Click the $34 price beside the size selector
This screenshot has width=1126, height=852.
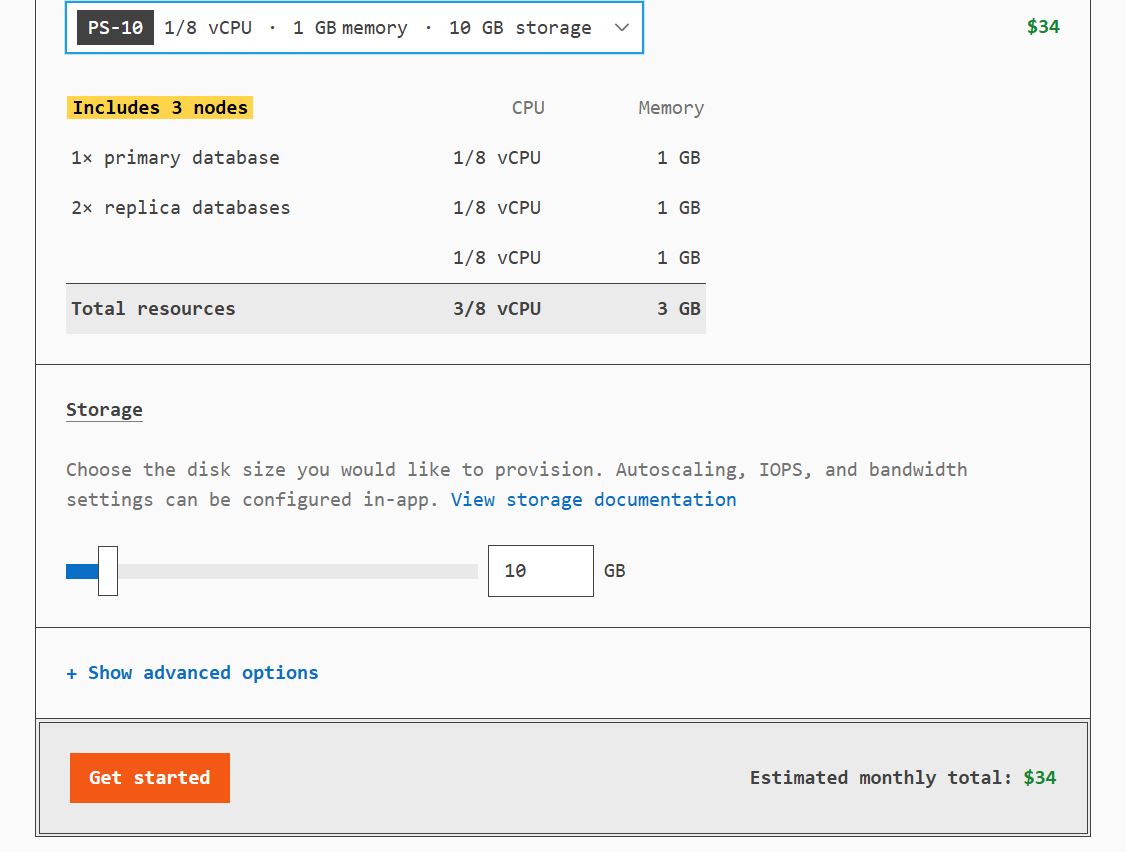click(1043, 27)
